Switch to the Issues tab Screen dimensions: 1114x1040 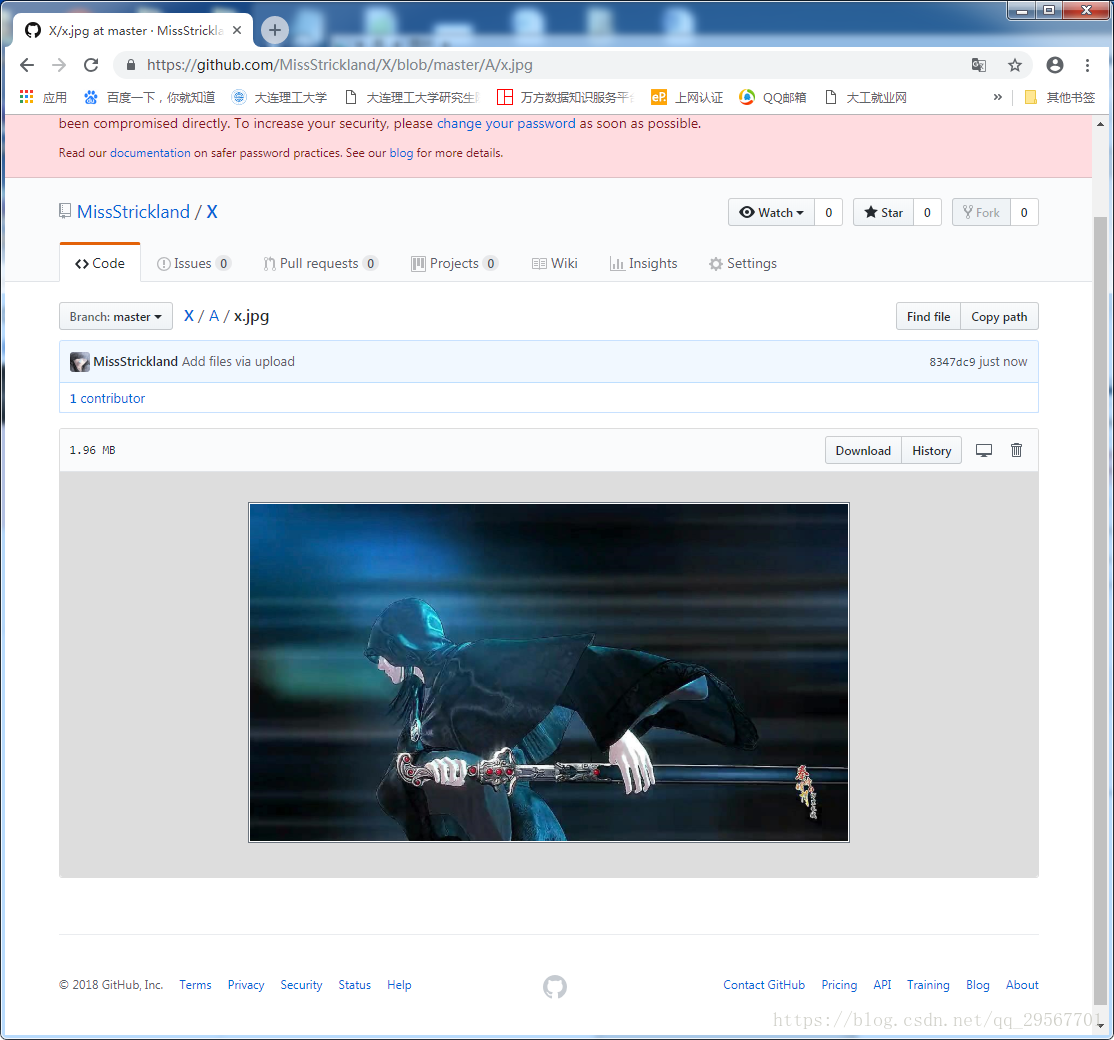(193, 264)
